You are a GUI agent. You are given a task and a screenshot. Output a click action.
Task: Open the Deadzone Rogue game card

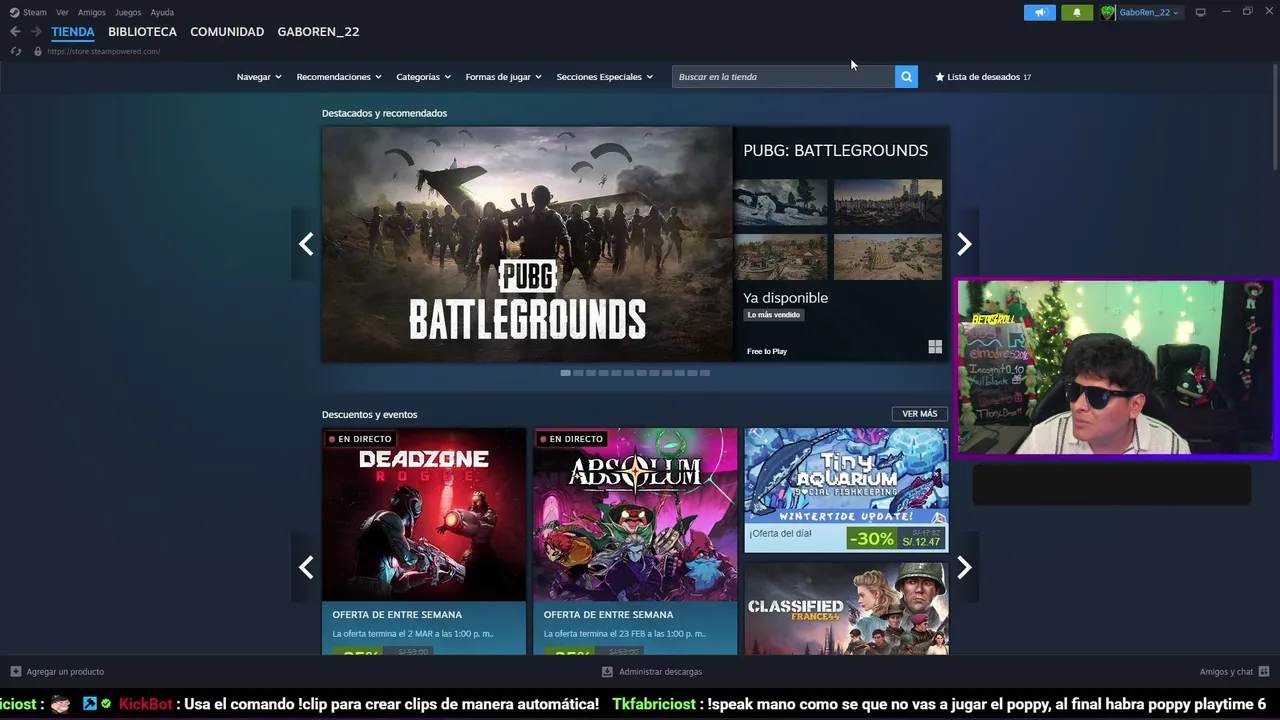coord(424,541)
